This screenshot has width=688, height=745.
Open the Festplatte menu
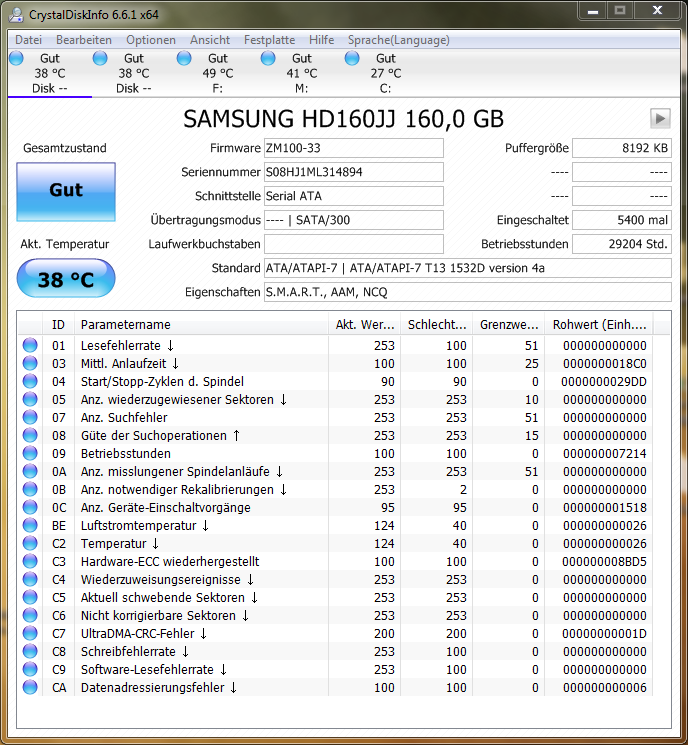coord(269,40)
